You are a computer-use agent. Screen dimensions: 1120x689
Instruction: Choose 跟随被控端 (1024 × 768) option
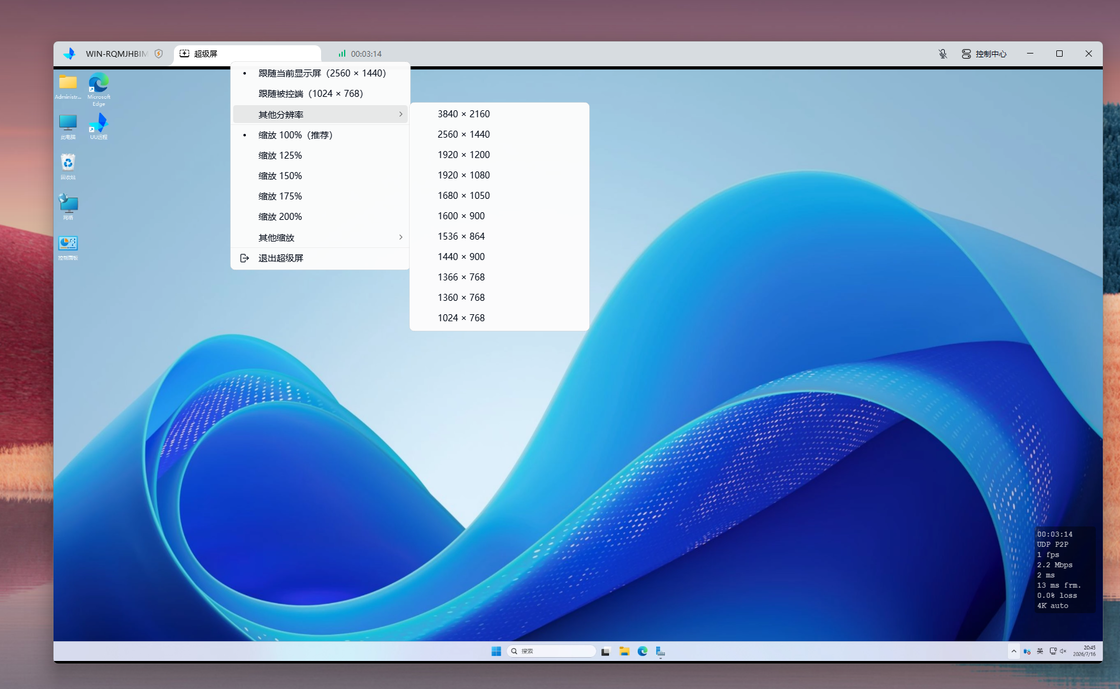coord(320,94)
